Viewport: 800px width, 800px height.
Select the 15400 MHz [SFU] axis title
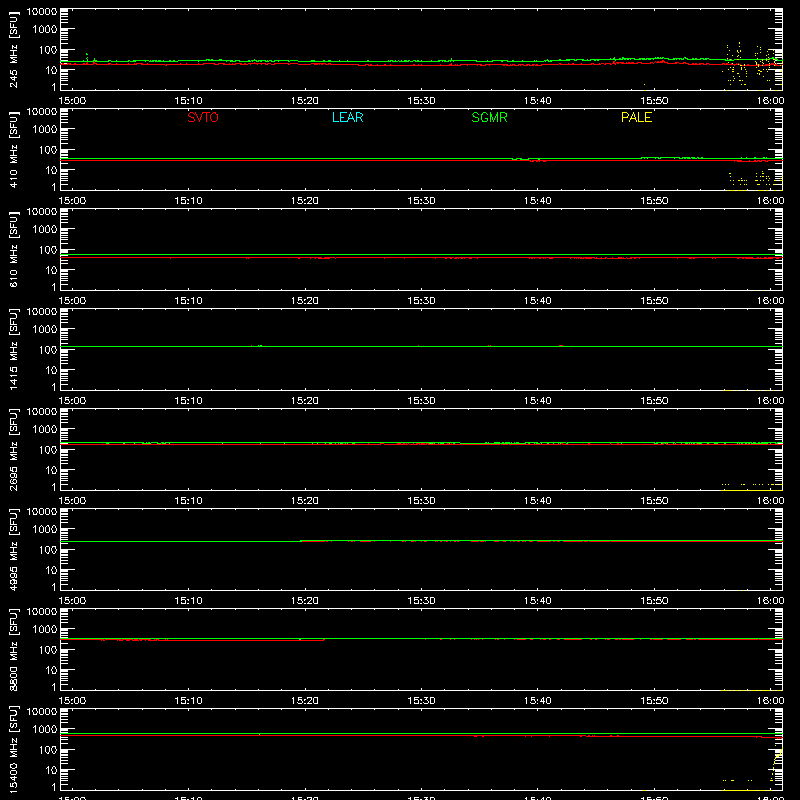14,749
